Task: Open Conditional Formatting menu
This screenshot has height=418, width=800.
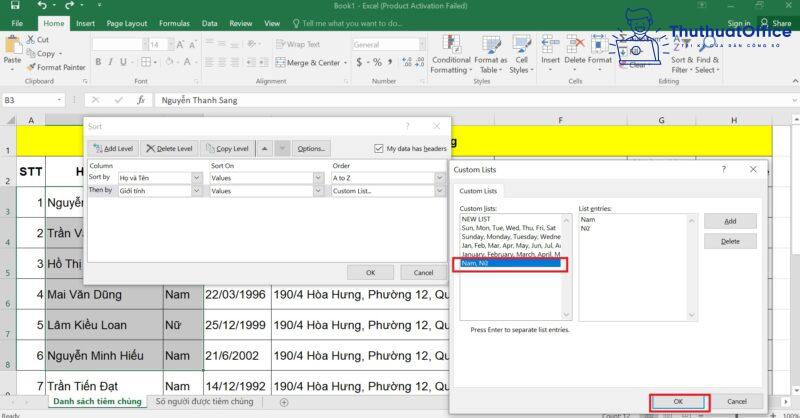Action: [451, 55]
